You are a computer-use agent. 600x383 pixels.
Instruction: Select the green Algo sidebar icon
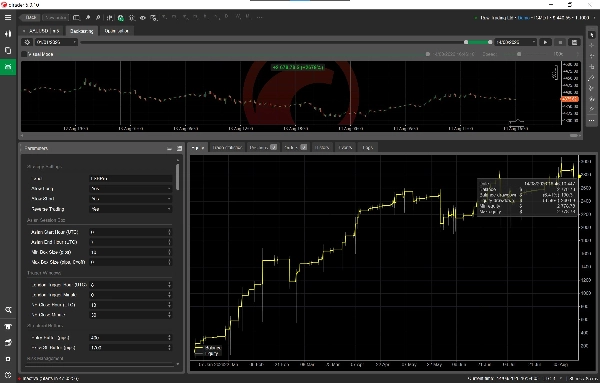8,67
